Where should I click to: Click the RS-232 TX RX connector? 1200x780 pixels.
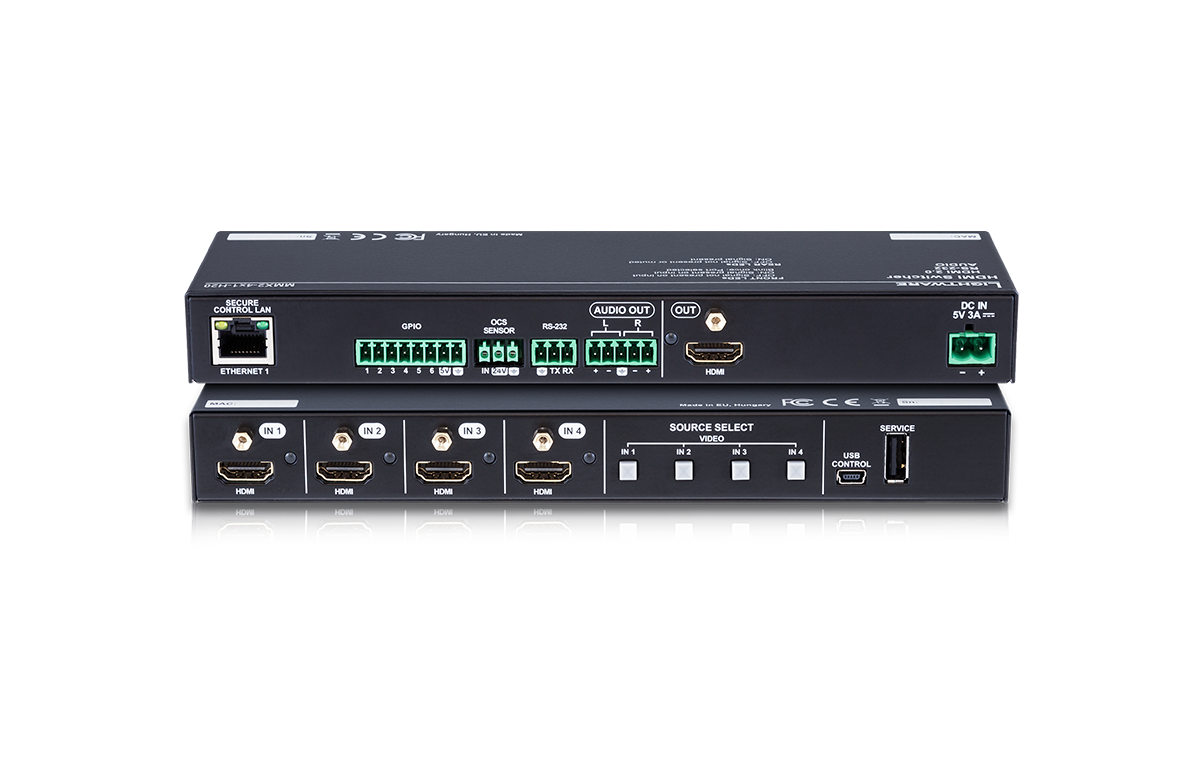[x=555, y=350]
